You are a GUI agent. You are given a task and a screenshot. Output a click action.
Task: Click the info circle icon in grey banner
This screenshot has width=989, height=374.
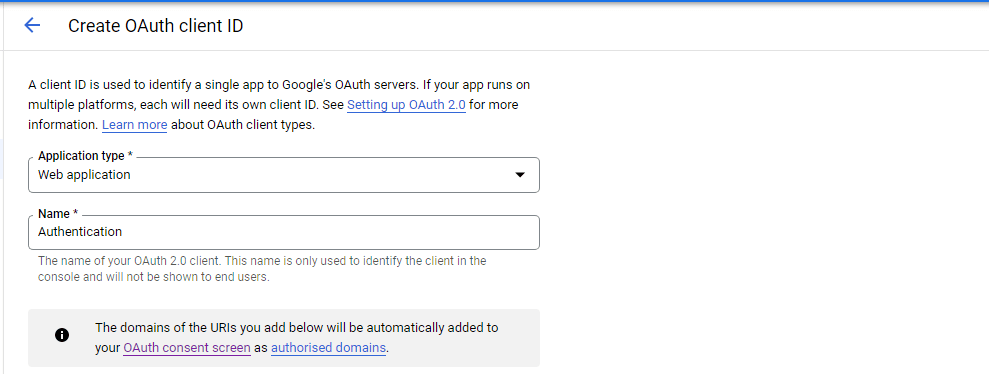click(62, 335)
